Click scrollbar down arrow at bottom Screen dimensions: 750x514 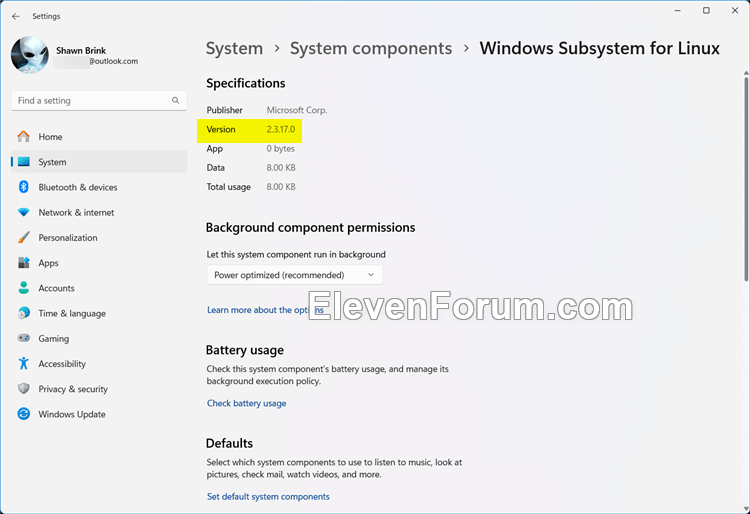[x=746, y=509]
